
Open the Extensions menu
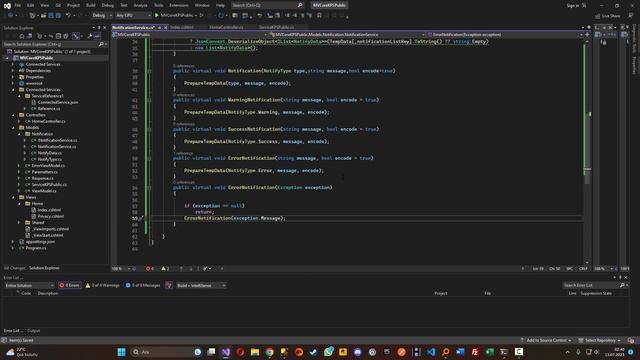pos(179,5)
